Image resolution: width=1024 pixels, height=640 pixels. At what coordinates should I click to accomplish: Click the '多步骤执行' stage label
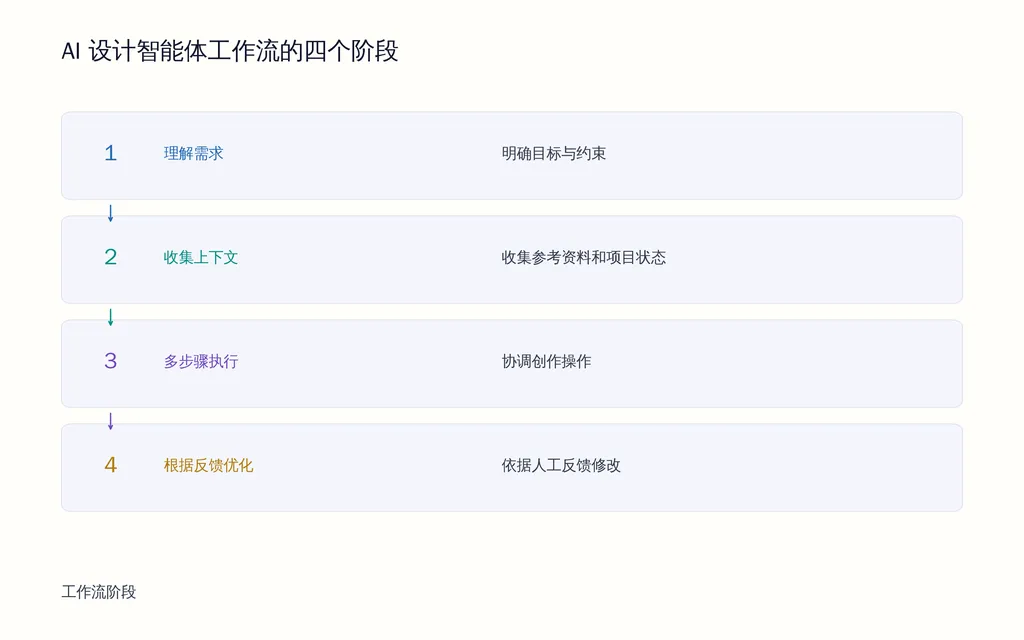(200, 361)
